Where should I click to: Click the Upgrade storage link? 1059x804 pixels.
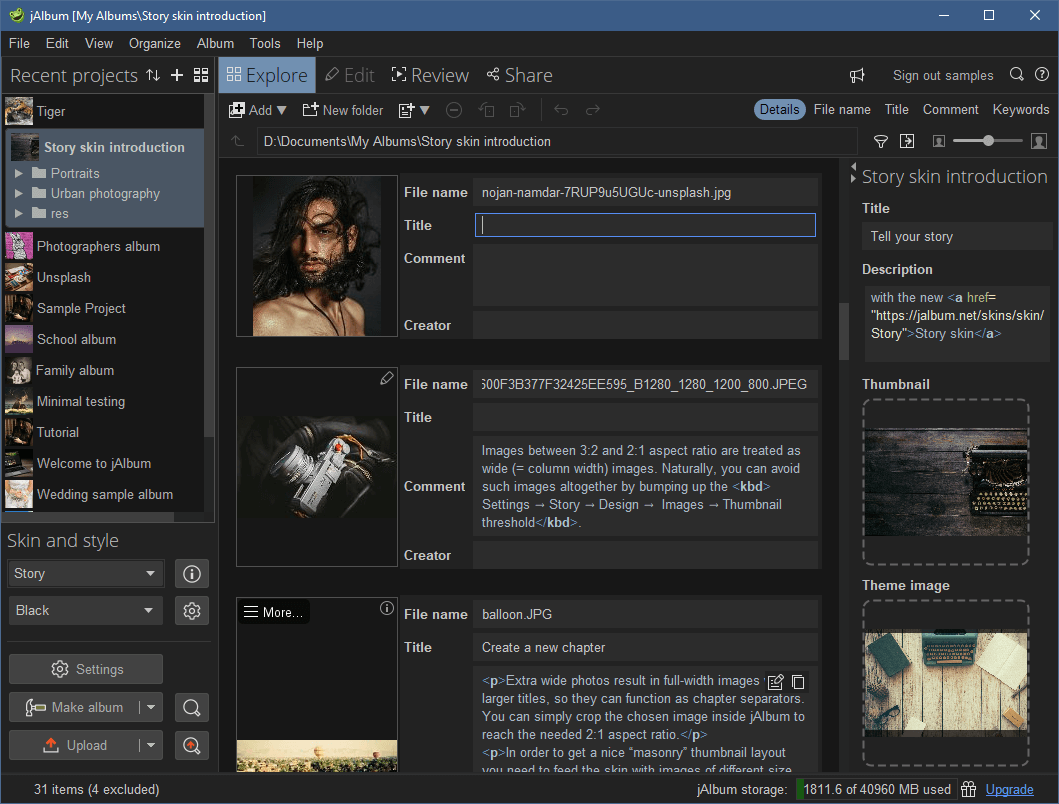click(1009, 789)
